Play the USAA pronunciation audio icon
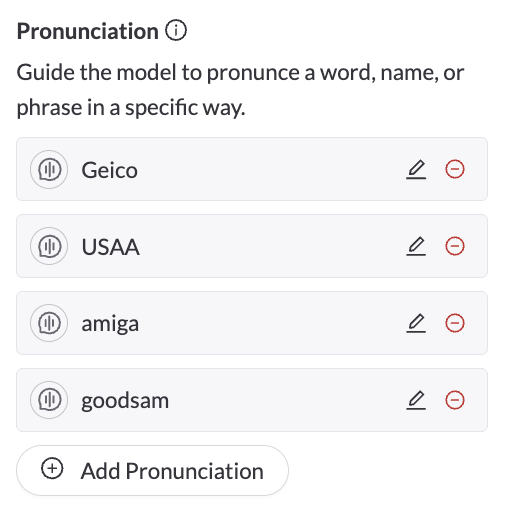The height and width of the screenshot is (508, 506). coord(49,246)
